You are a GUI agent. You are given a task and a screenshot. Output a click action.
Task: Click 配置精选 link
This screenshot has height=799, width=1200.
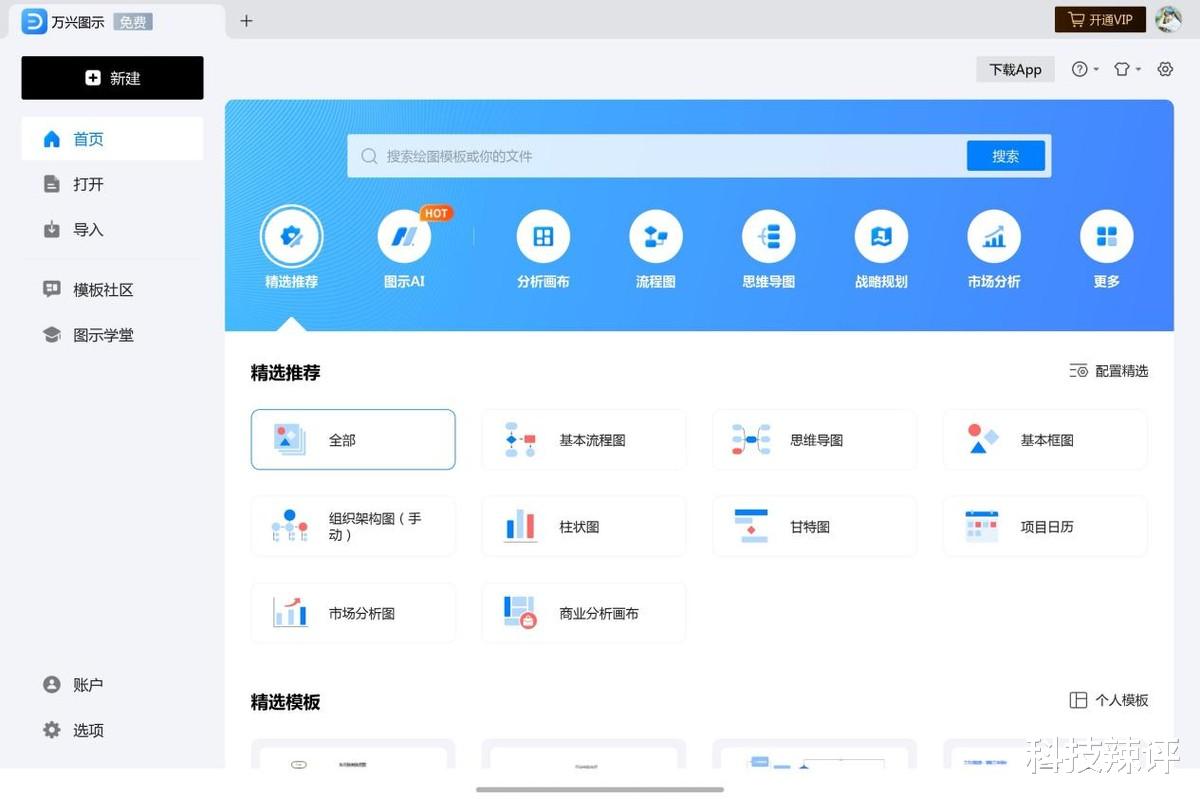[1109, 371]
